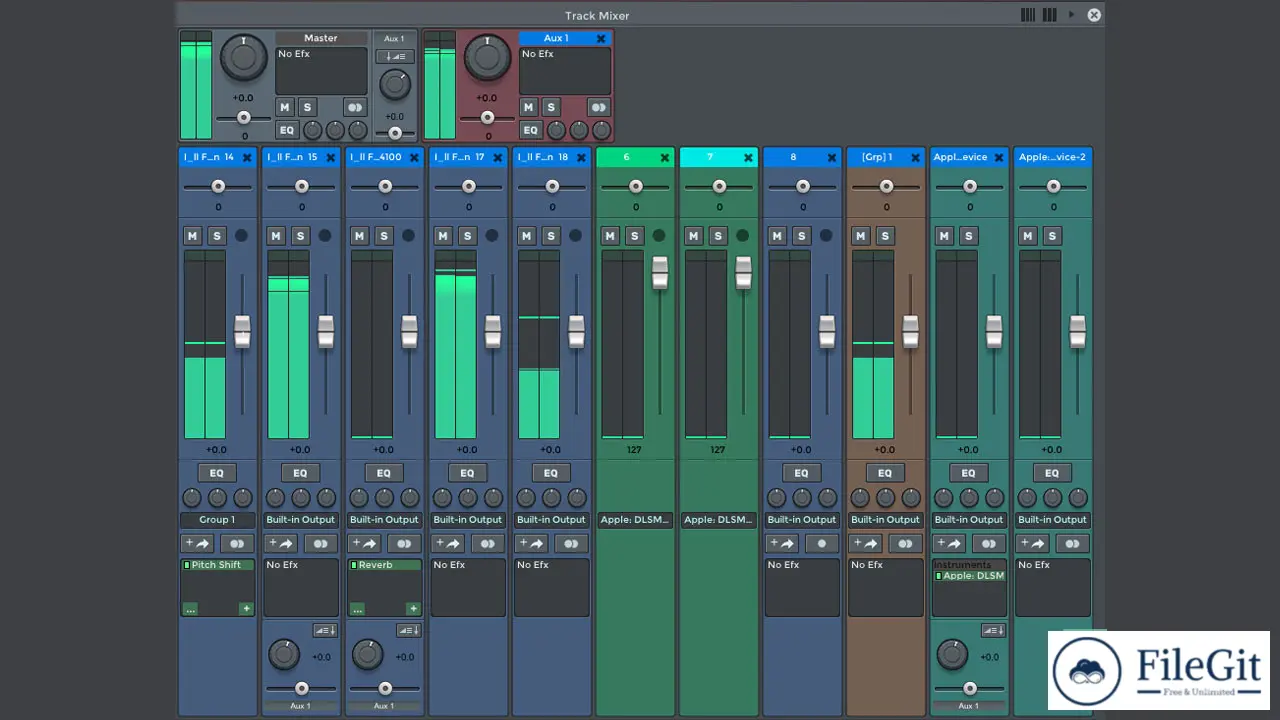Image resolution: width=1280 pixels, height=720 pixels.
Task: Open Apple: DLSM instrument in effects list
Action: [x=969, y=576]
